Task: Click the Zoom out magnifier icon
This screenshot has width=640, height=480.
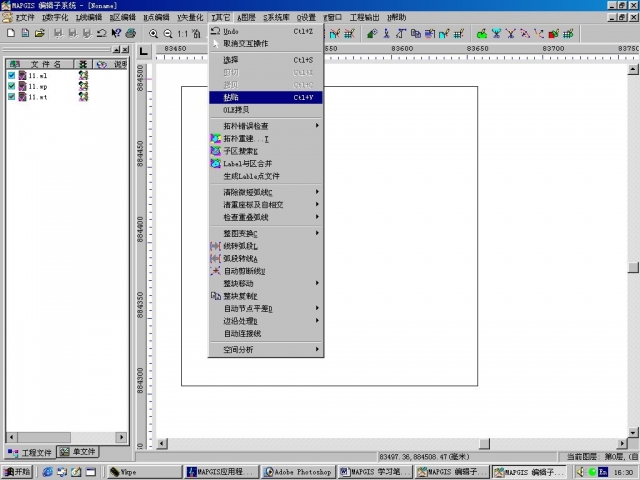Action: click(168, 33)
